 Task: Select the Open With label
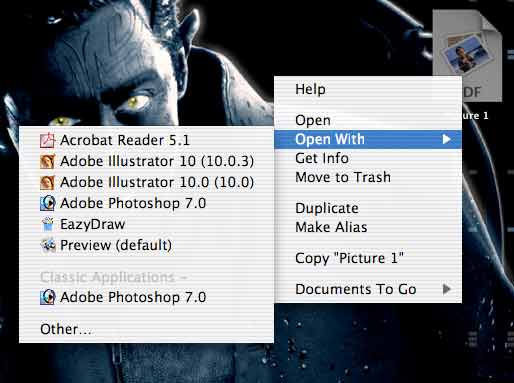330,139
